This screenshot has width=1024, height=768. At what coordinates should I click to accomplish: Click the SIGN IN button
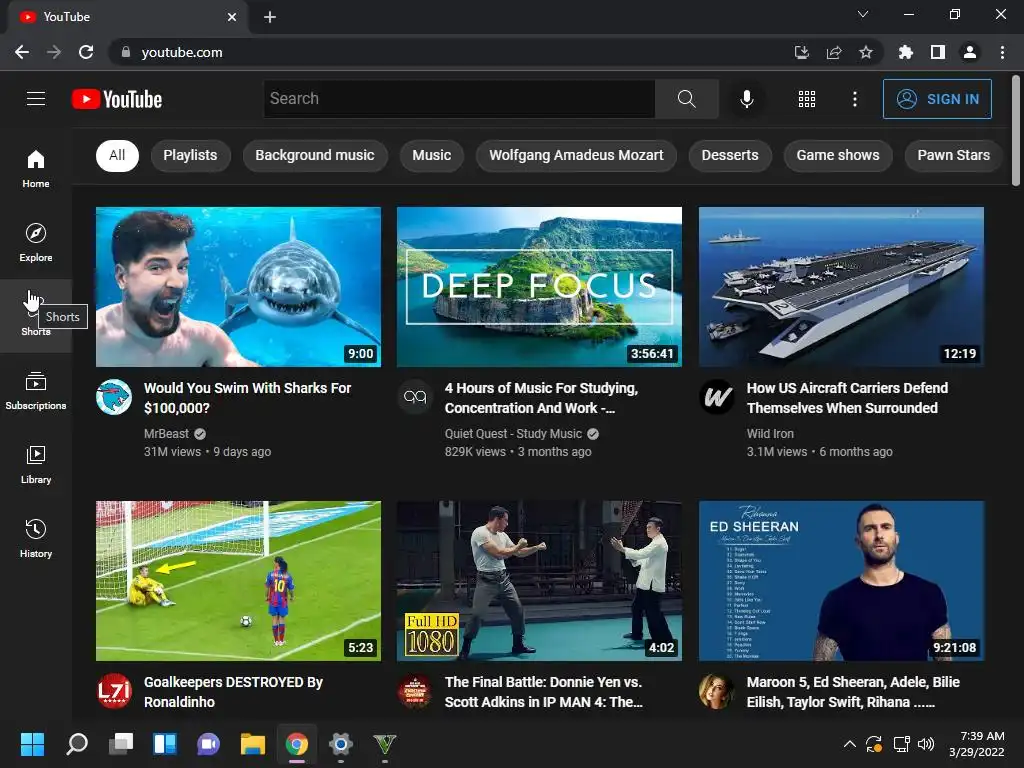tap(937, 99)
